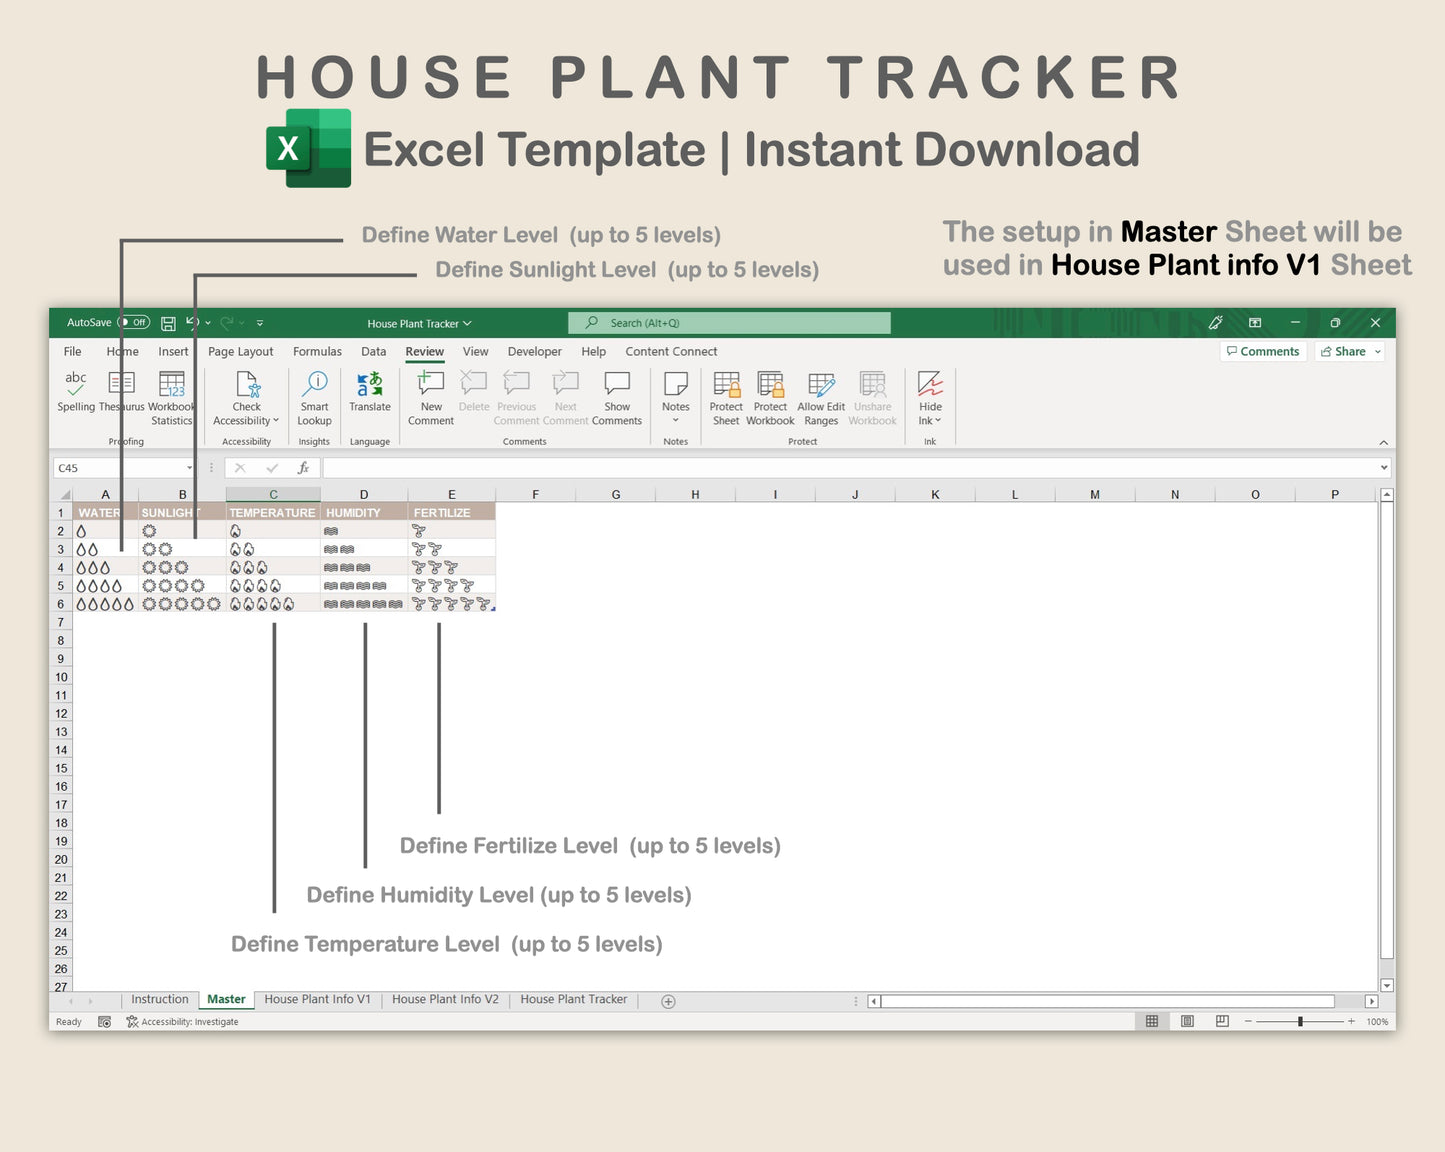Open the ribbon display options icon
1445x1152 pixels.
(x=1255, y=322)
